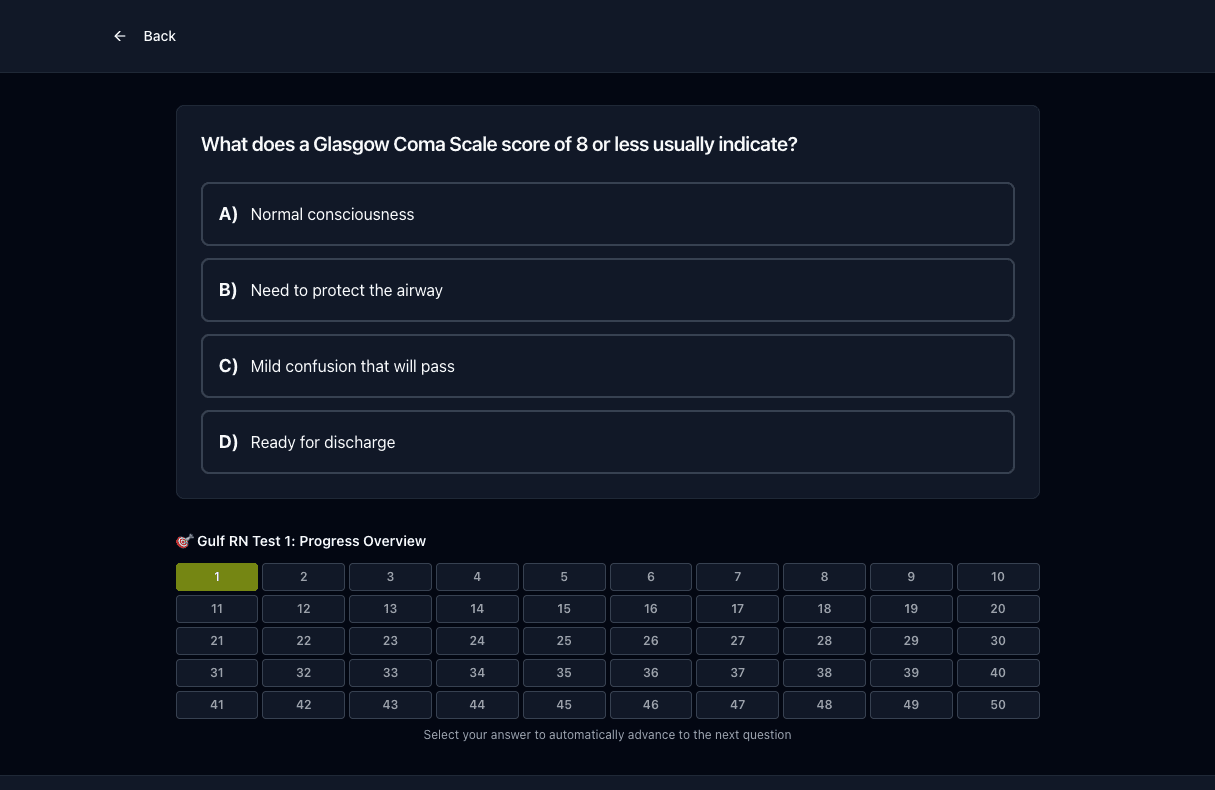Jump to question 10
This screenshot has width=1215, height=790.
click(x=998, y=577)
